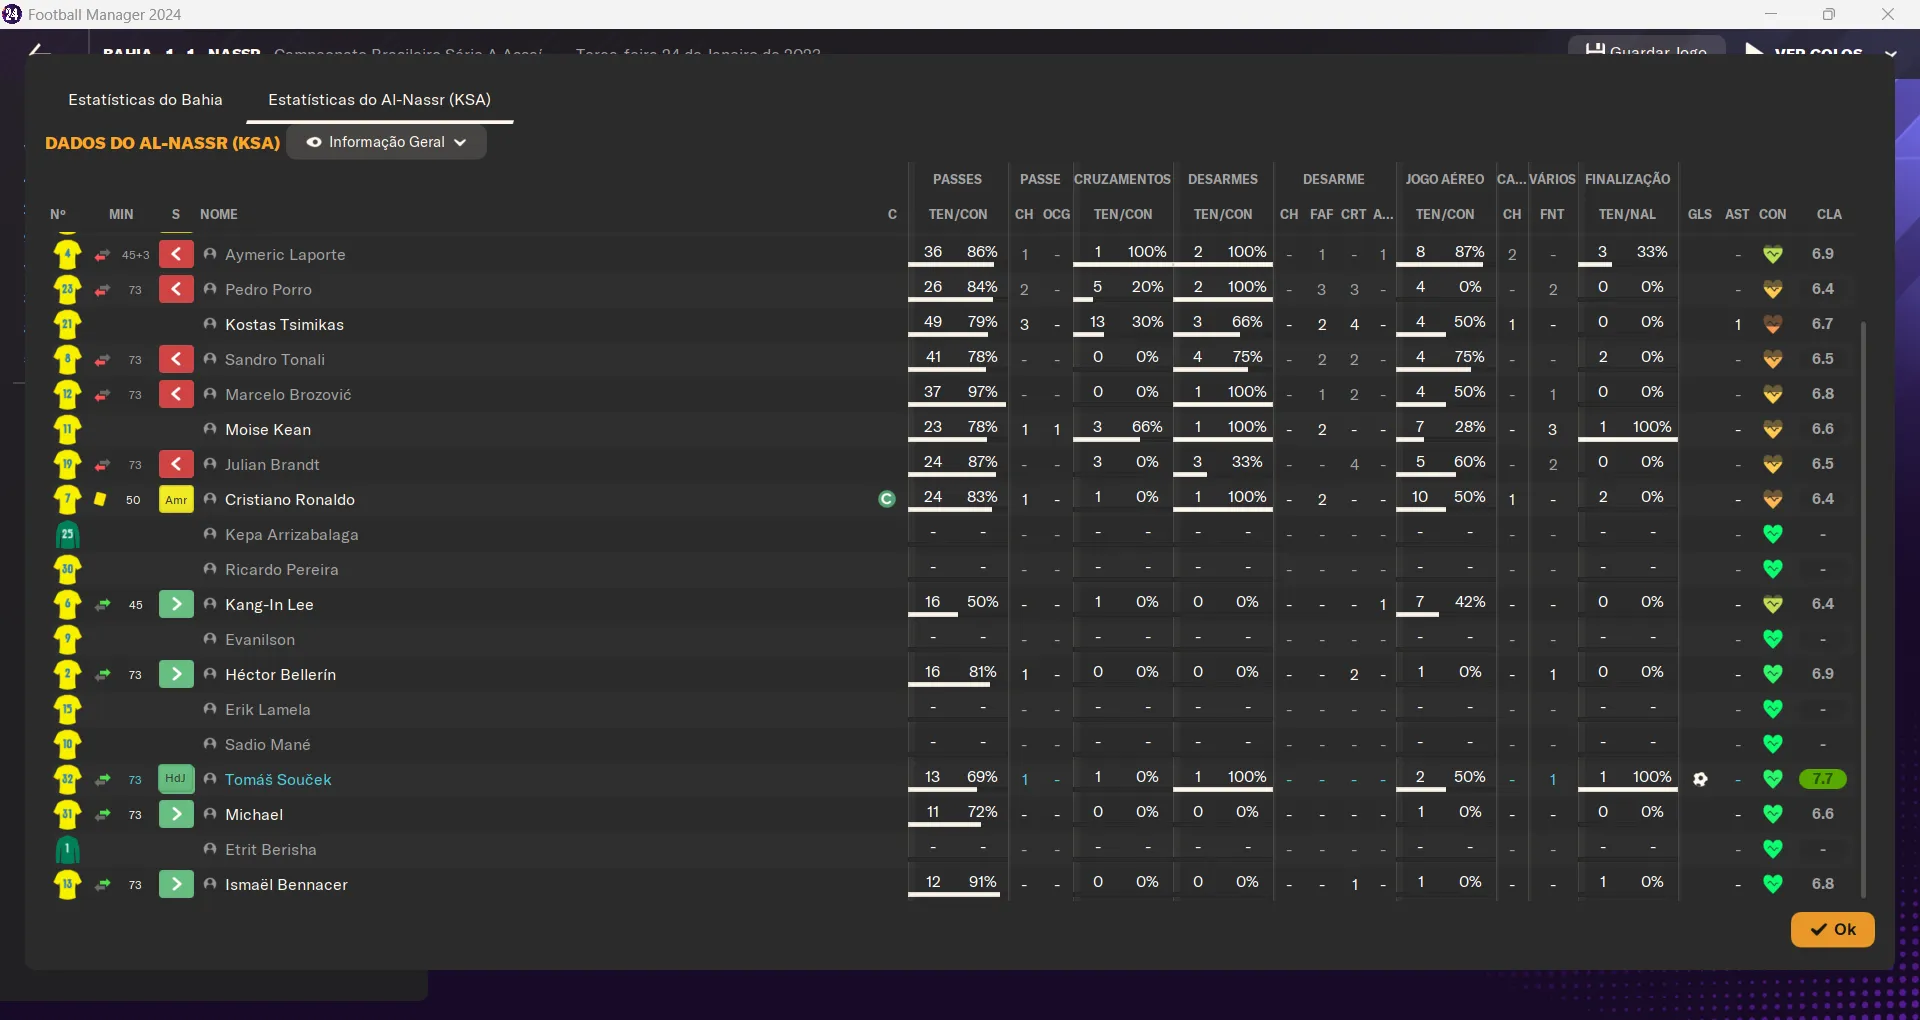Select Ricardo Pereira's row name
The height and width of the screenshot is (1020, 1920).
pos(281,570)
